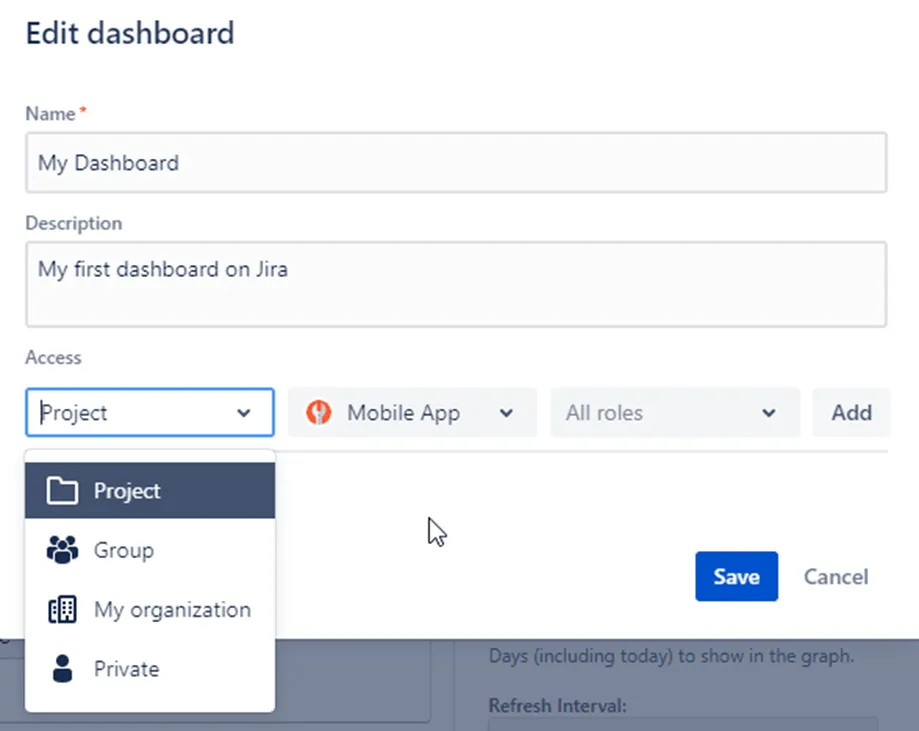
Task: Cancel editing the dashboard
Action: pos(836,577)
